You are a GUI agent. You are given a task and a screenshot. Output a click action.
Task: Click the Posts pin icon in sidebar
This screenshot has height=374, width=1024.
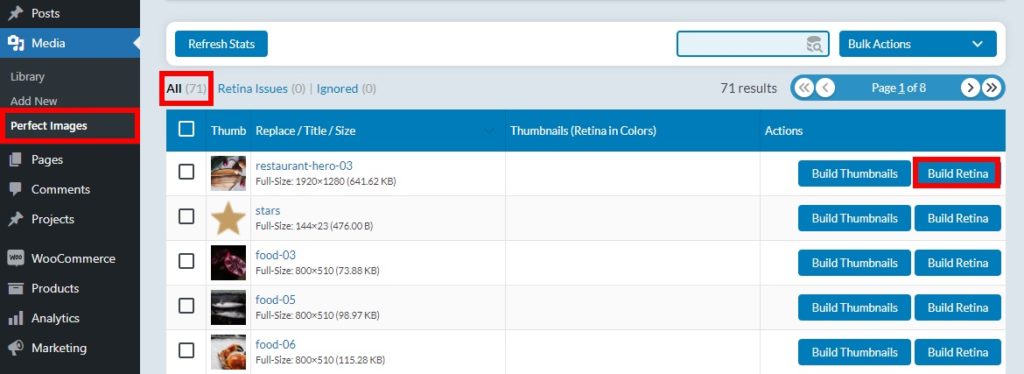[16, 13]
